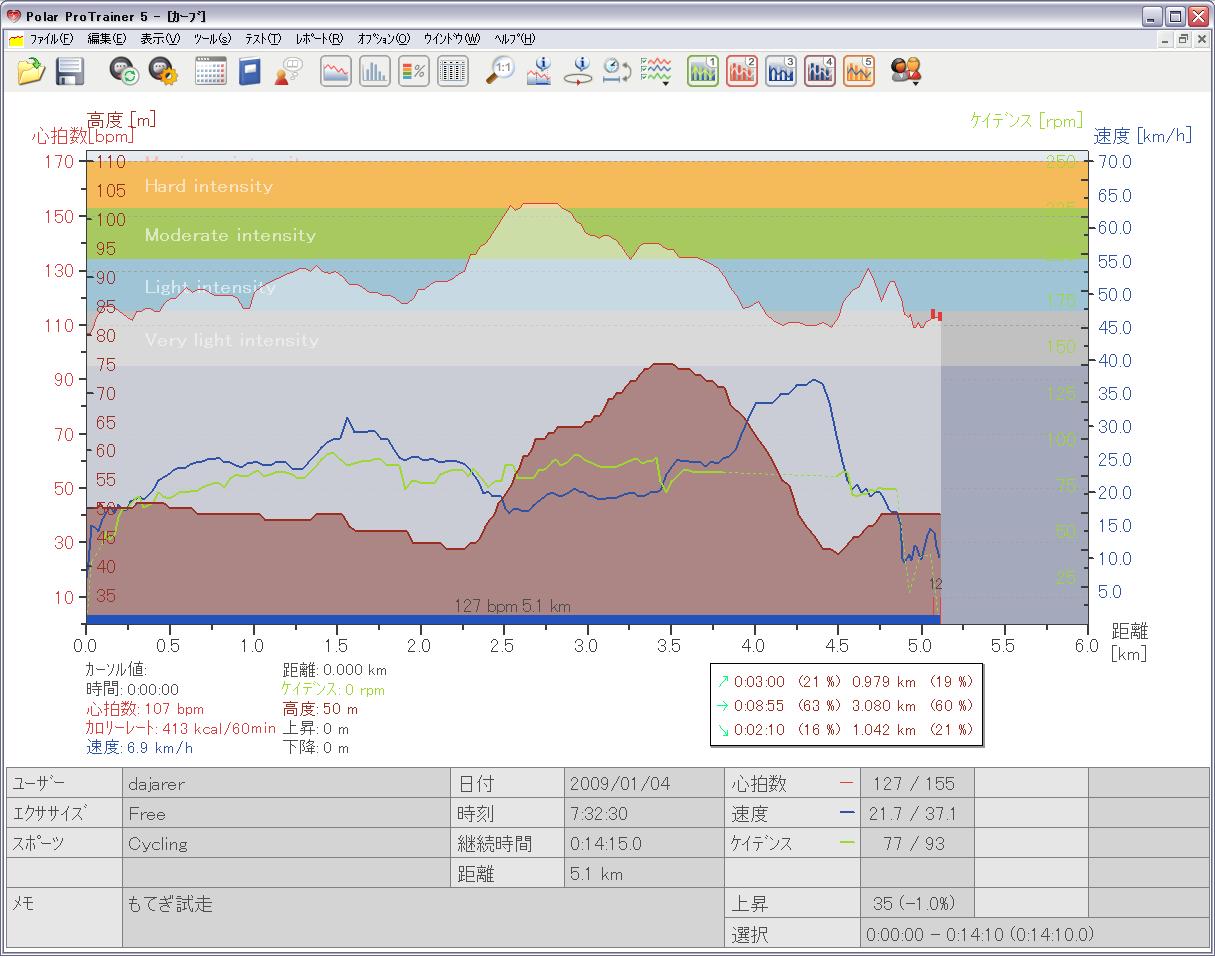This screenshot has height=958, width=1215.
Task: Open an exercise file with the folder icon
Action: point(31,71)
